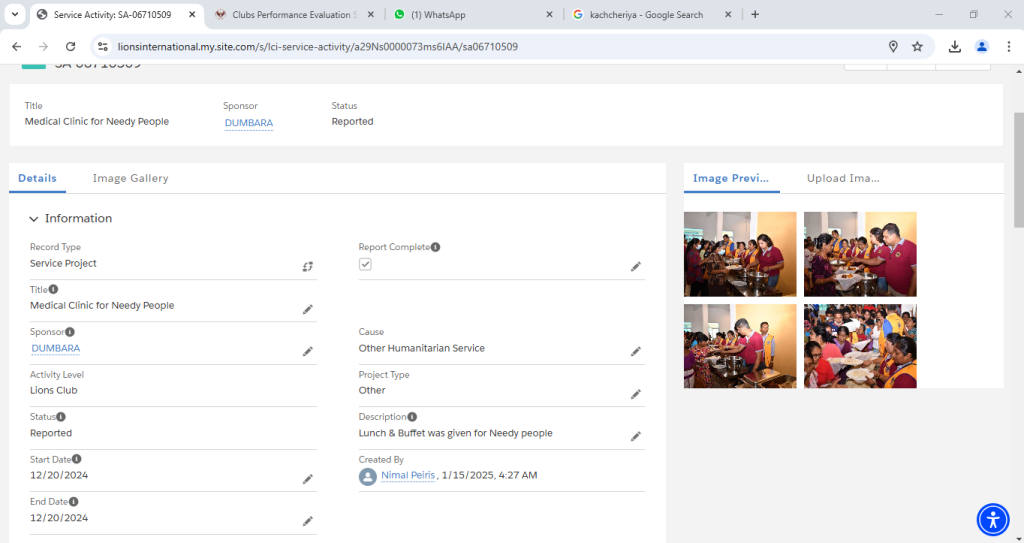Open site information icon in address bar
Image resolution: width=1024 pixels, height=543 pixels.
tap(103, 46)
